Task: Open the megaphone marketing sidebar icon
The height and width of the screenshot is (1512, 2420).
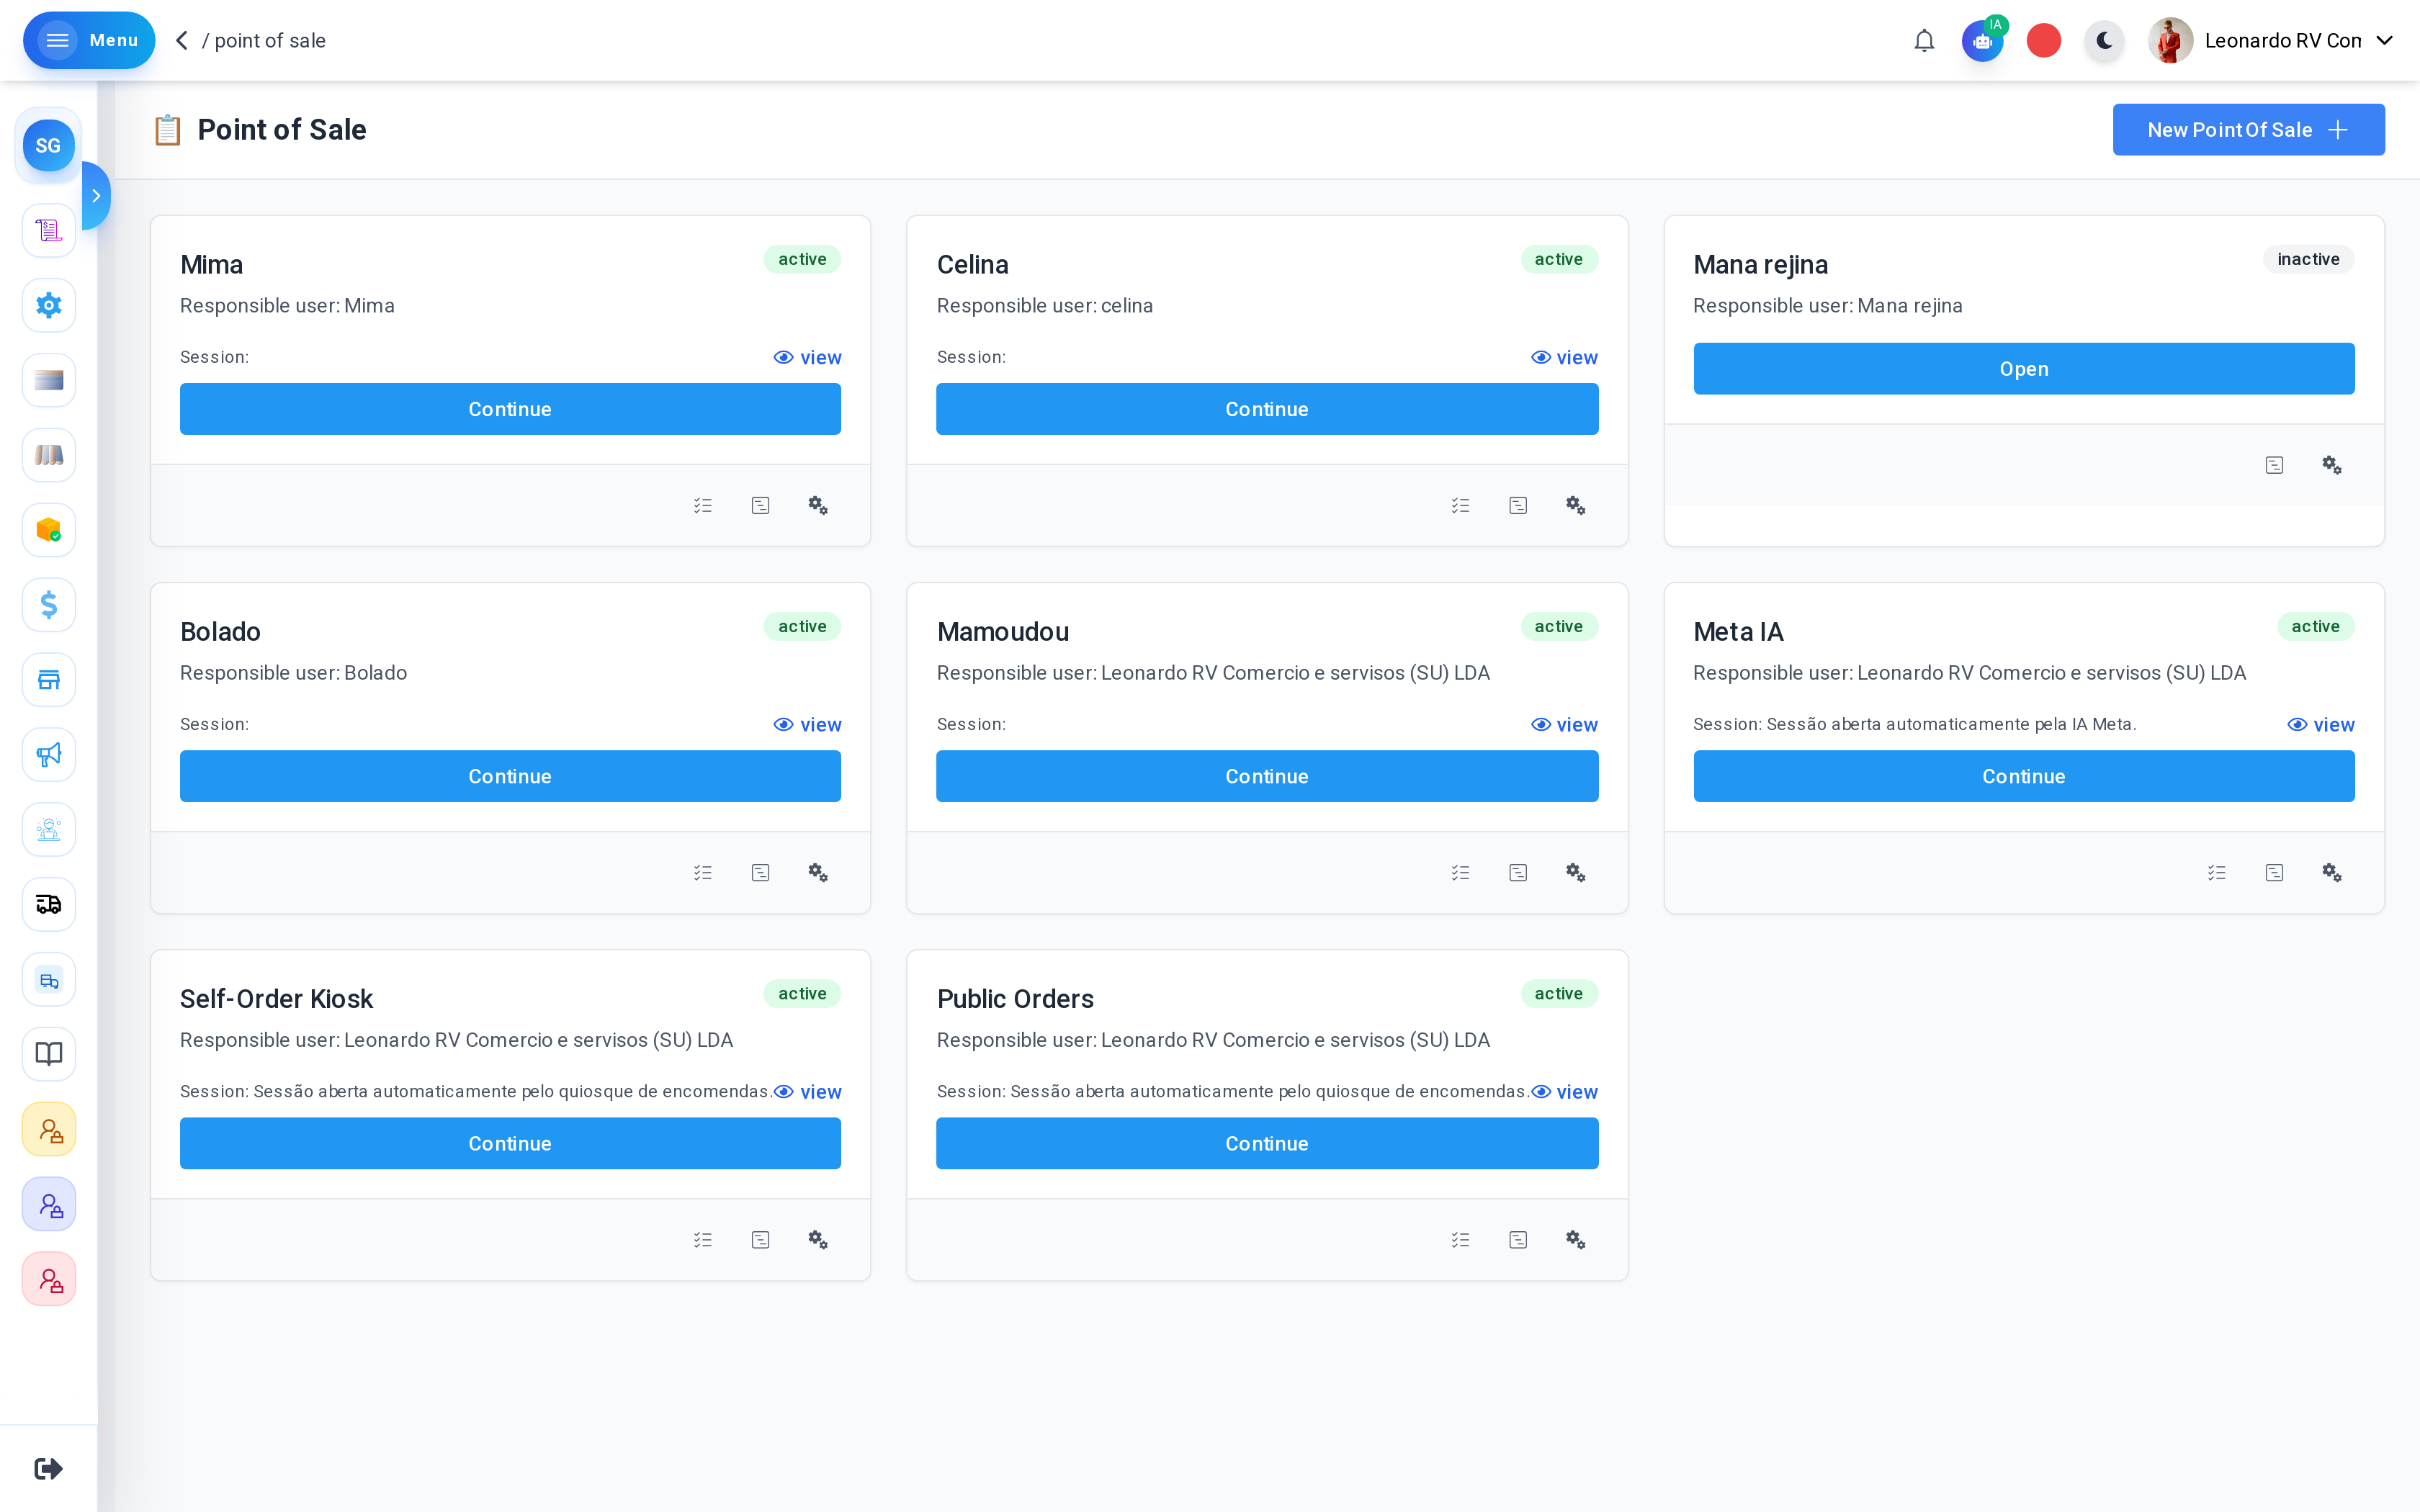Action: (x=49, y=755)
